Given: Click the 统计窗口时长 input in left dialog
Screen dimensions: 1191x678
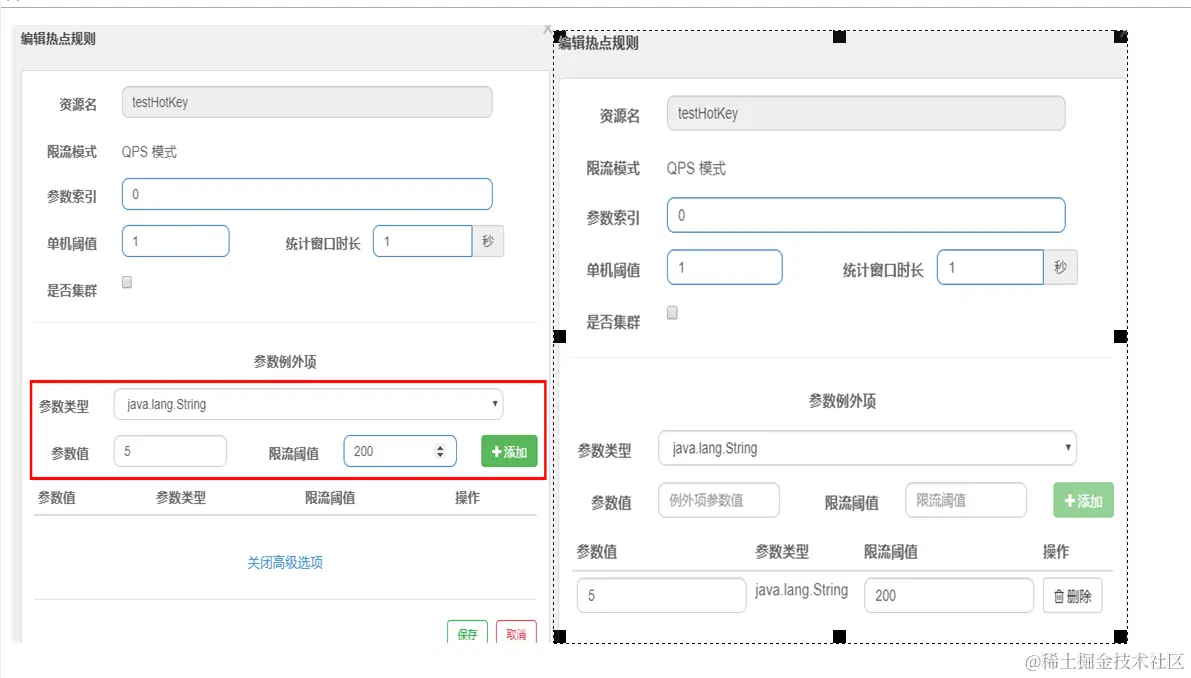Looking at the screenshot, I should click(x=422, y=241).
